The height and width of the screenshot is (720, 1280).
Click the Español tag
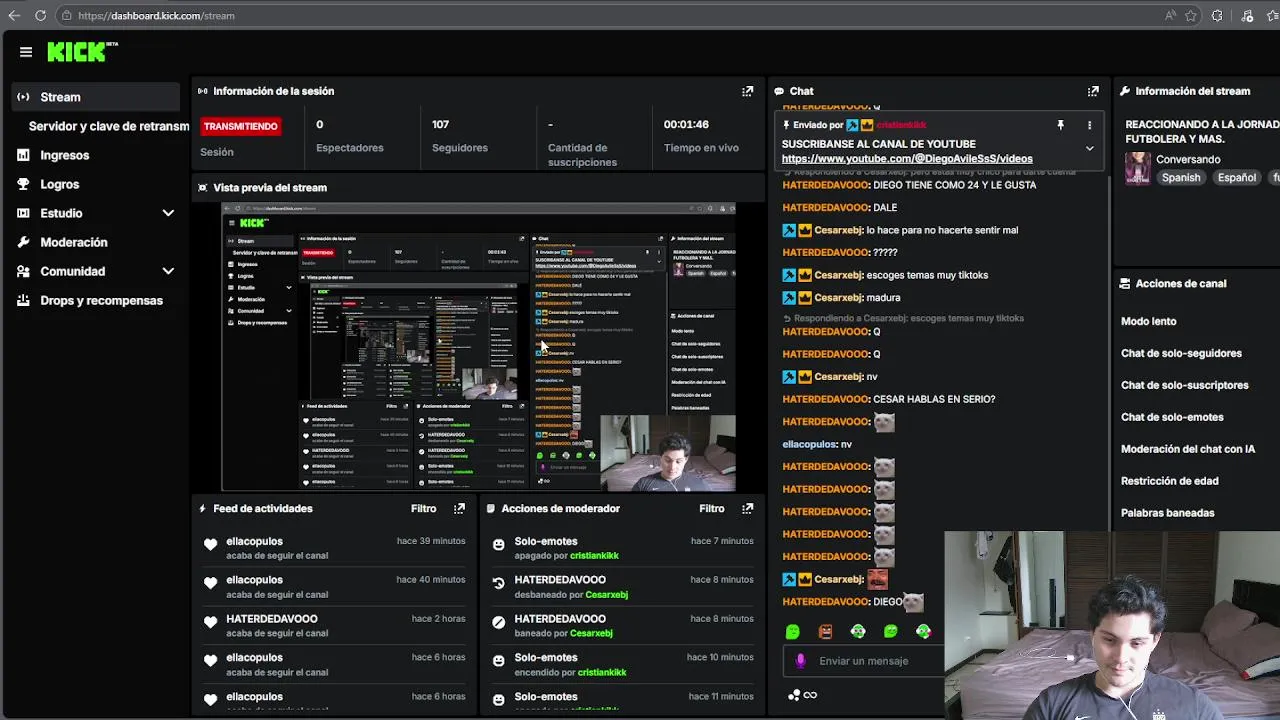click(1236, 177)
